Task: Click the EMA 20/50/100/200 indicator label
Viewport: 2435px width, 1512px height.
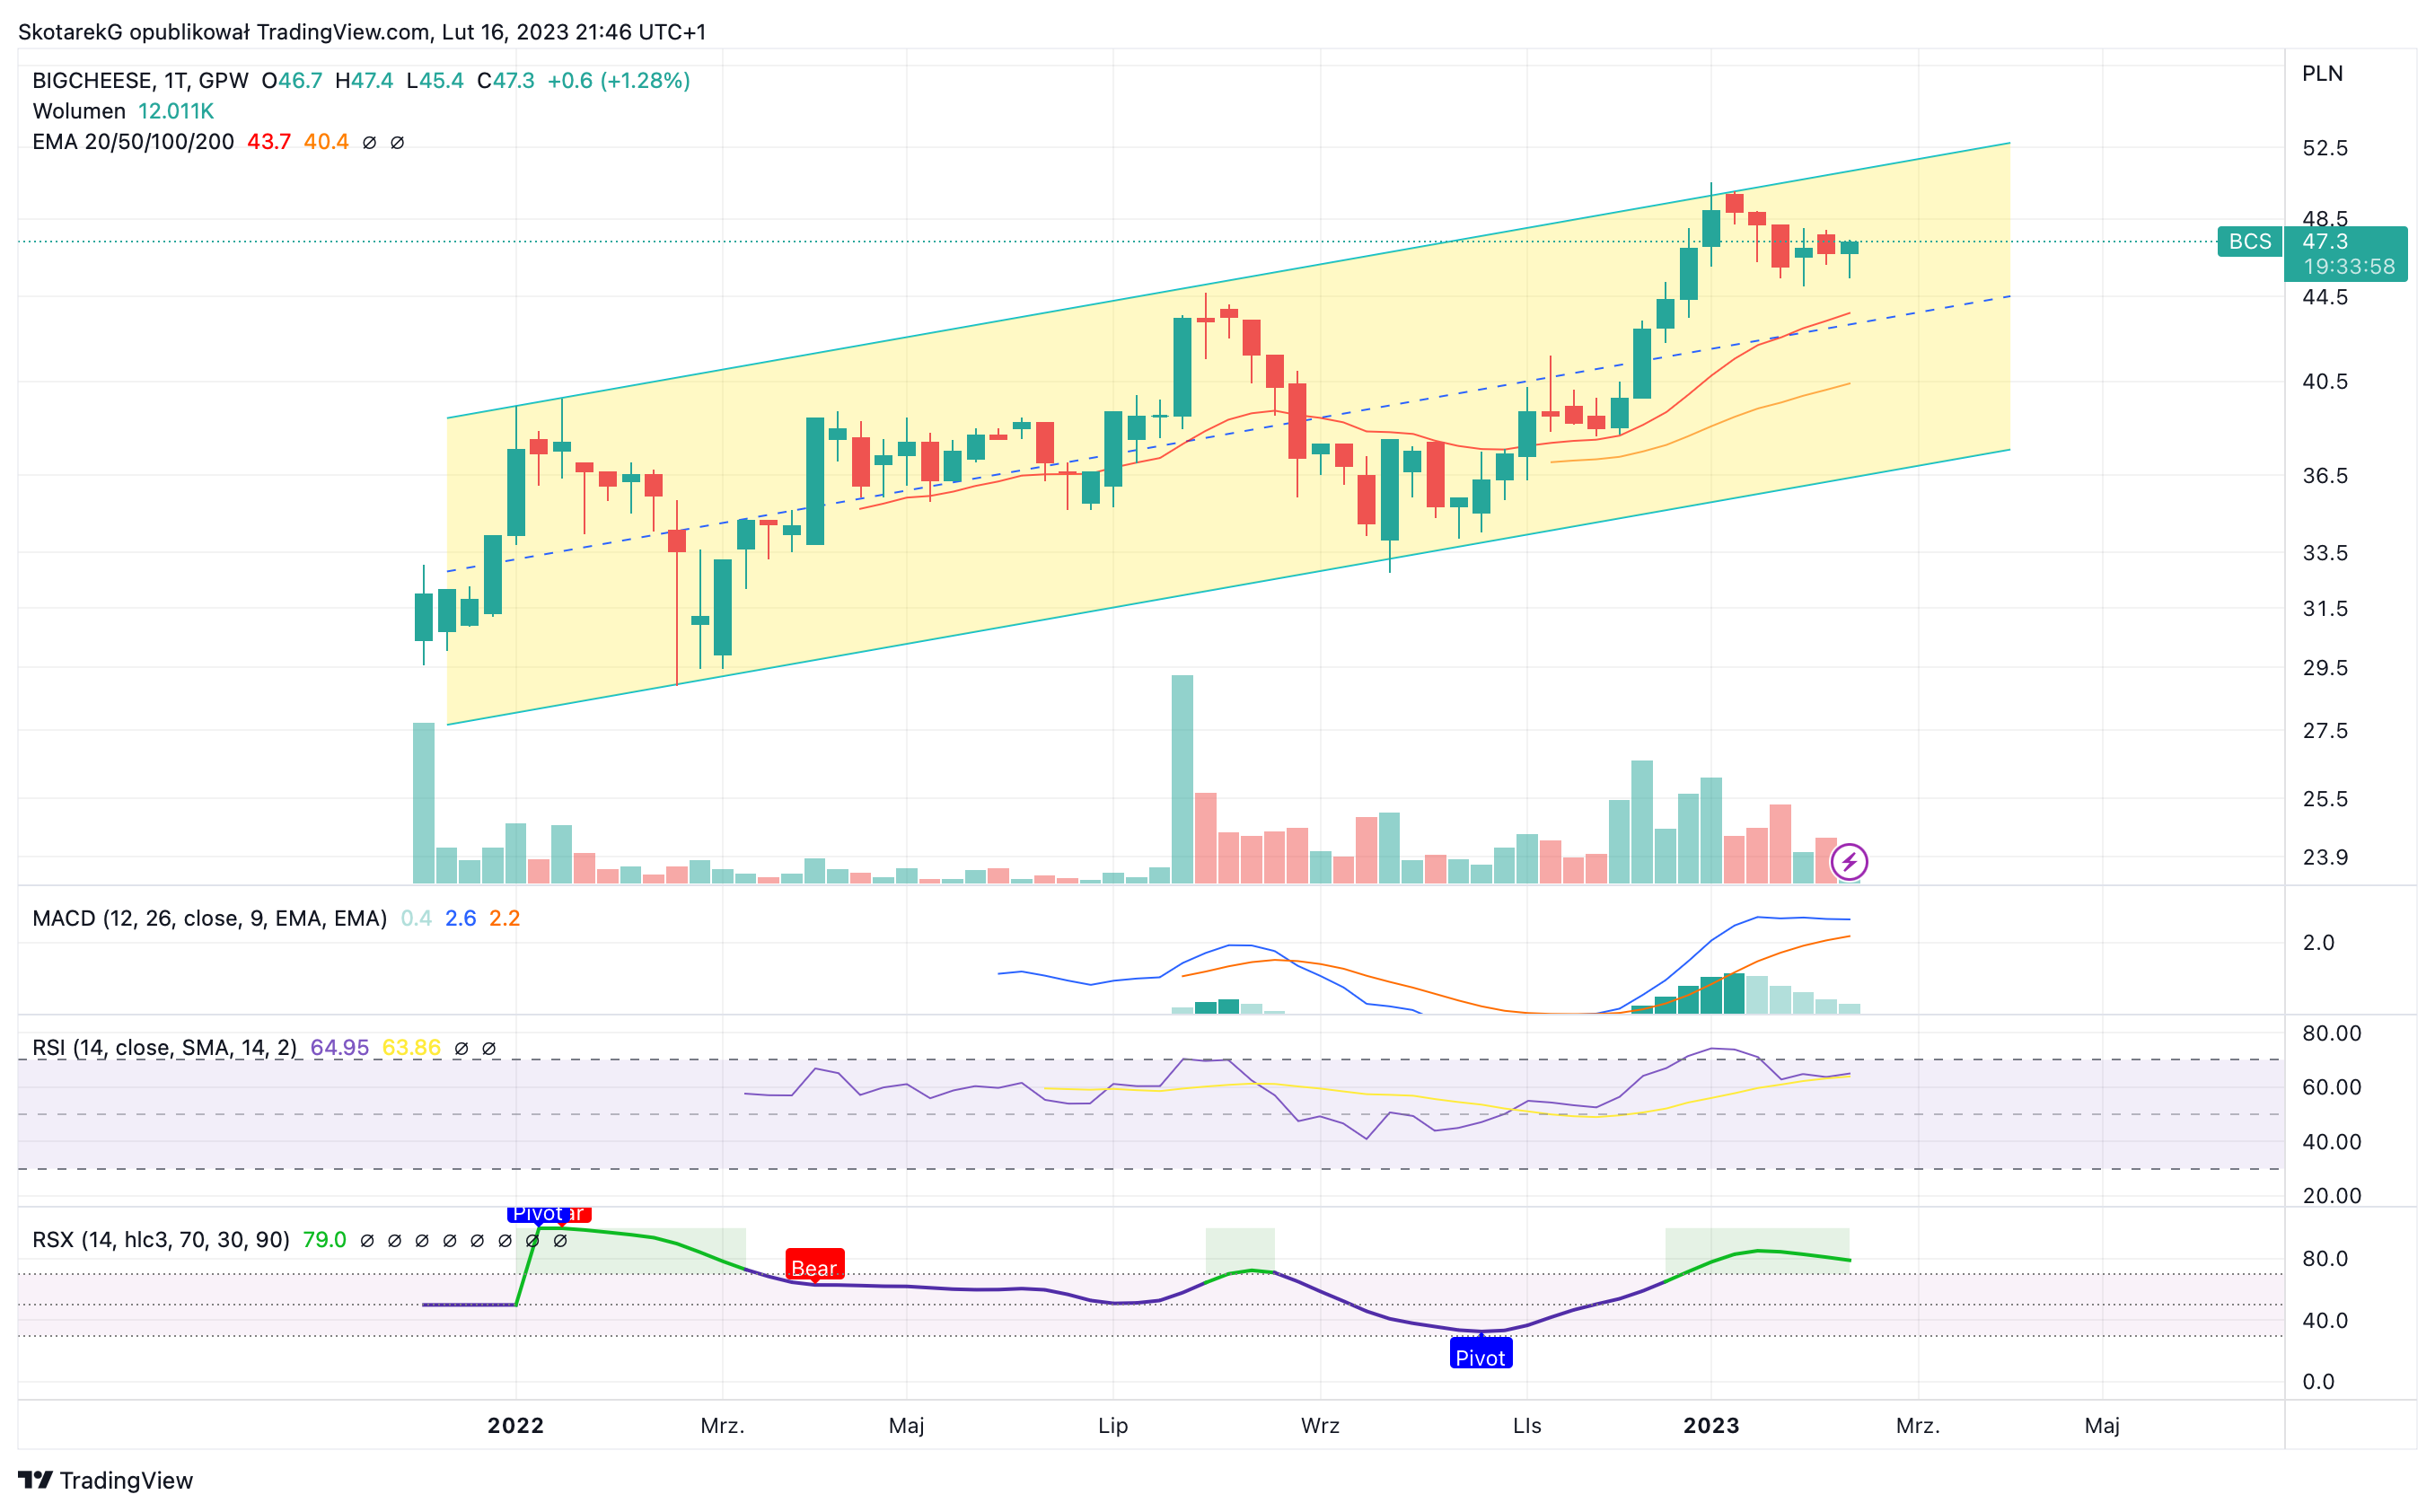Action: 133,142
